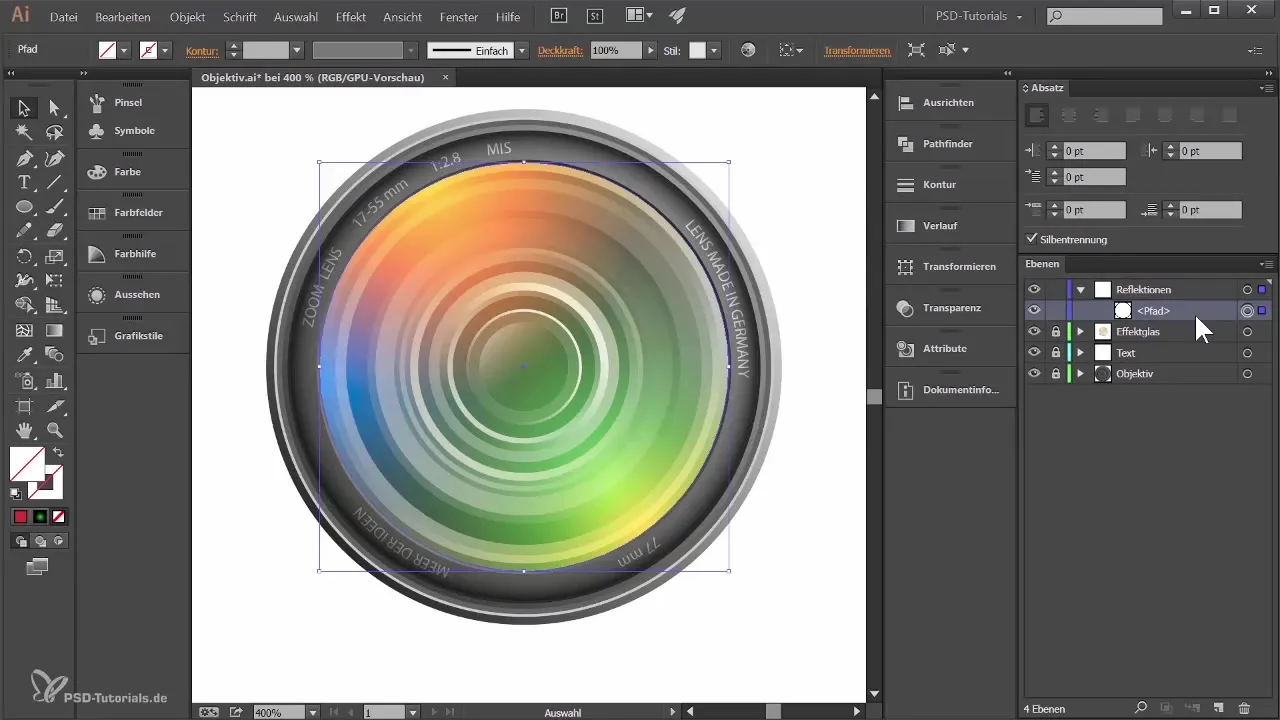Open the stroke color dropdown
Screen dimensions: 1280x720
click(165, 51)
